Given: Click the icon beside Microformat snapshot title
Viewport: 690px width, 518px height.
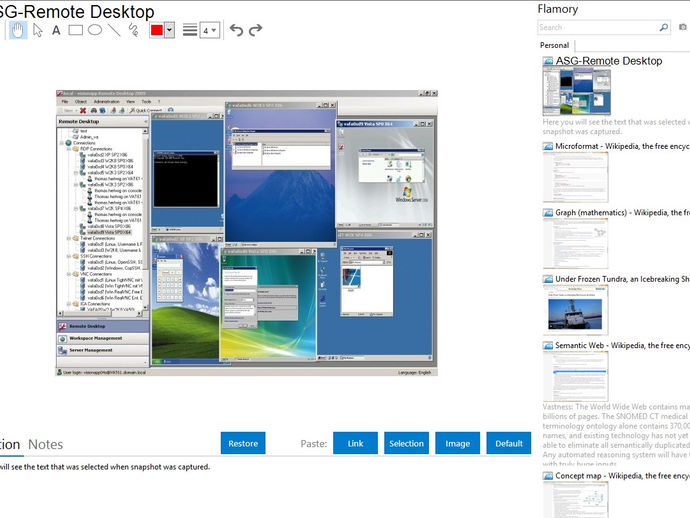Looking at the screenshot, I should (548, 146).
